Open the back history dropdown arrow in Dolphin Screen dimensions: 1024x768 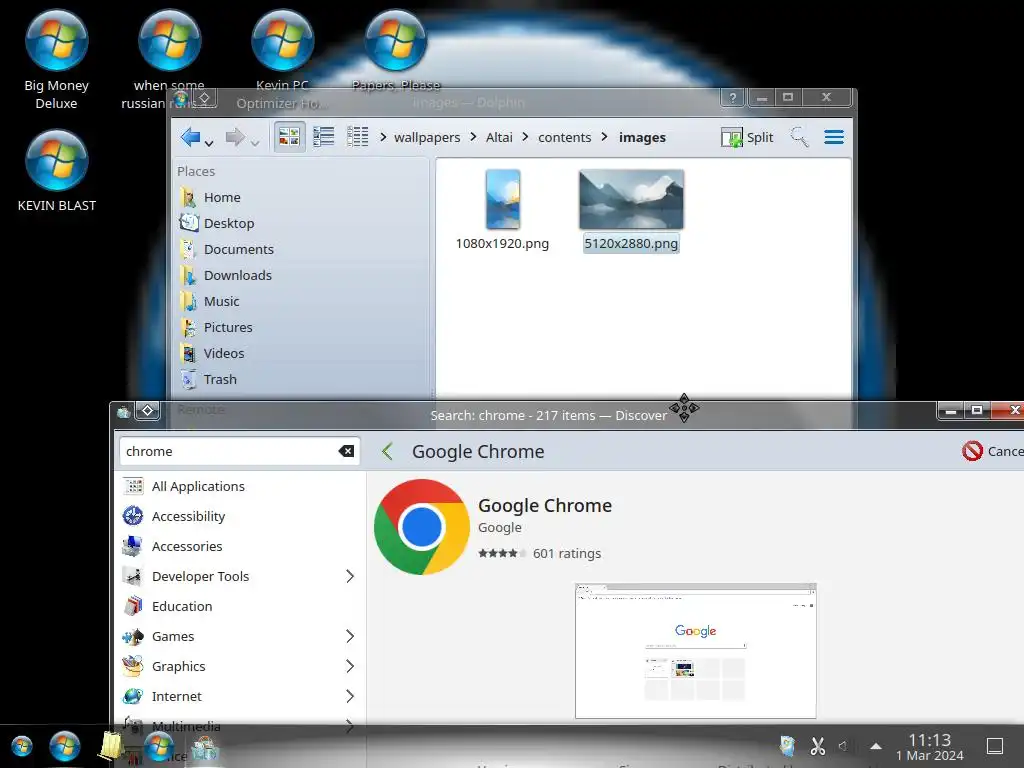[209, 142]
